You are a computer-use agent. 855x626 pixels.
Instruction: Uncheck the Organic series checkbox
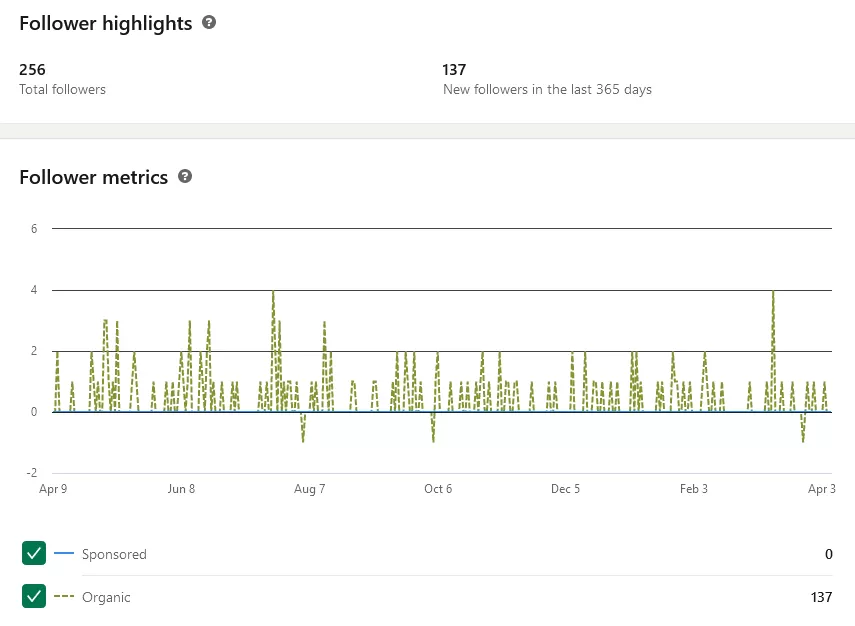34,597
